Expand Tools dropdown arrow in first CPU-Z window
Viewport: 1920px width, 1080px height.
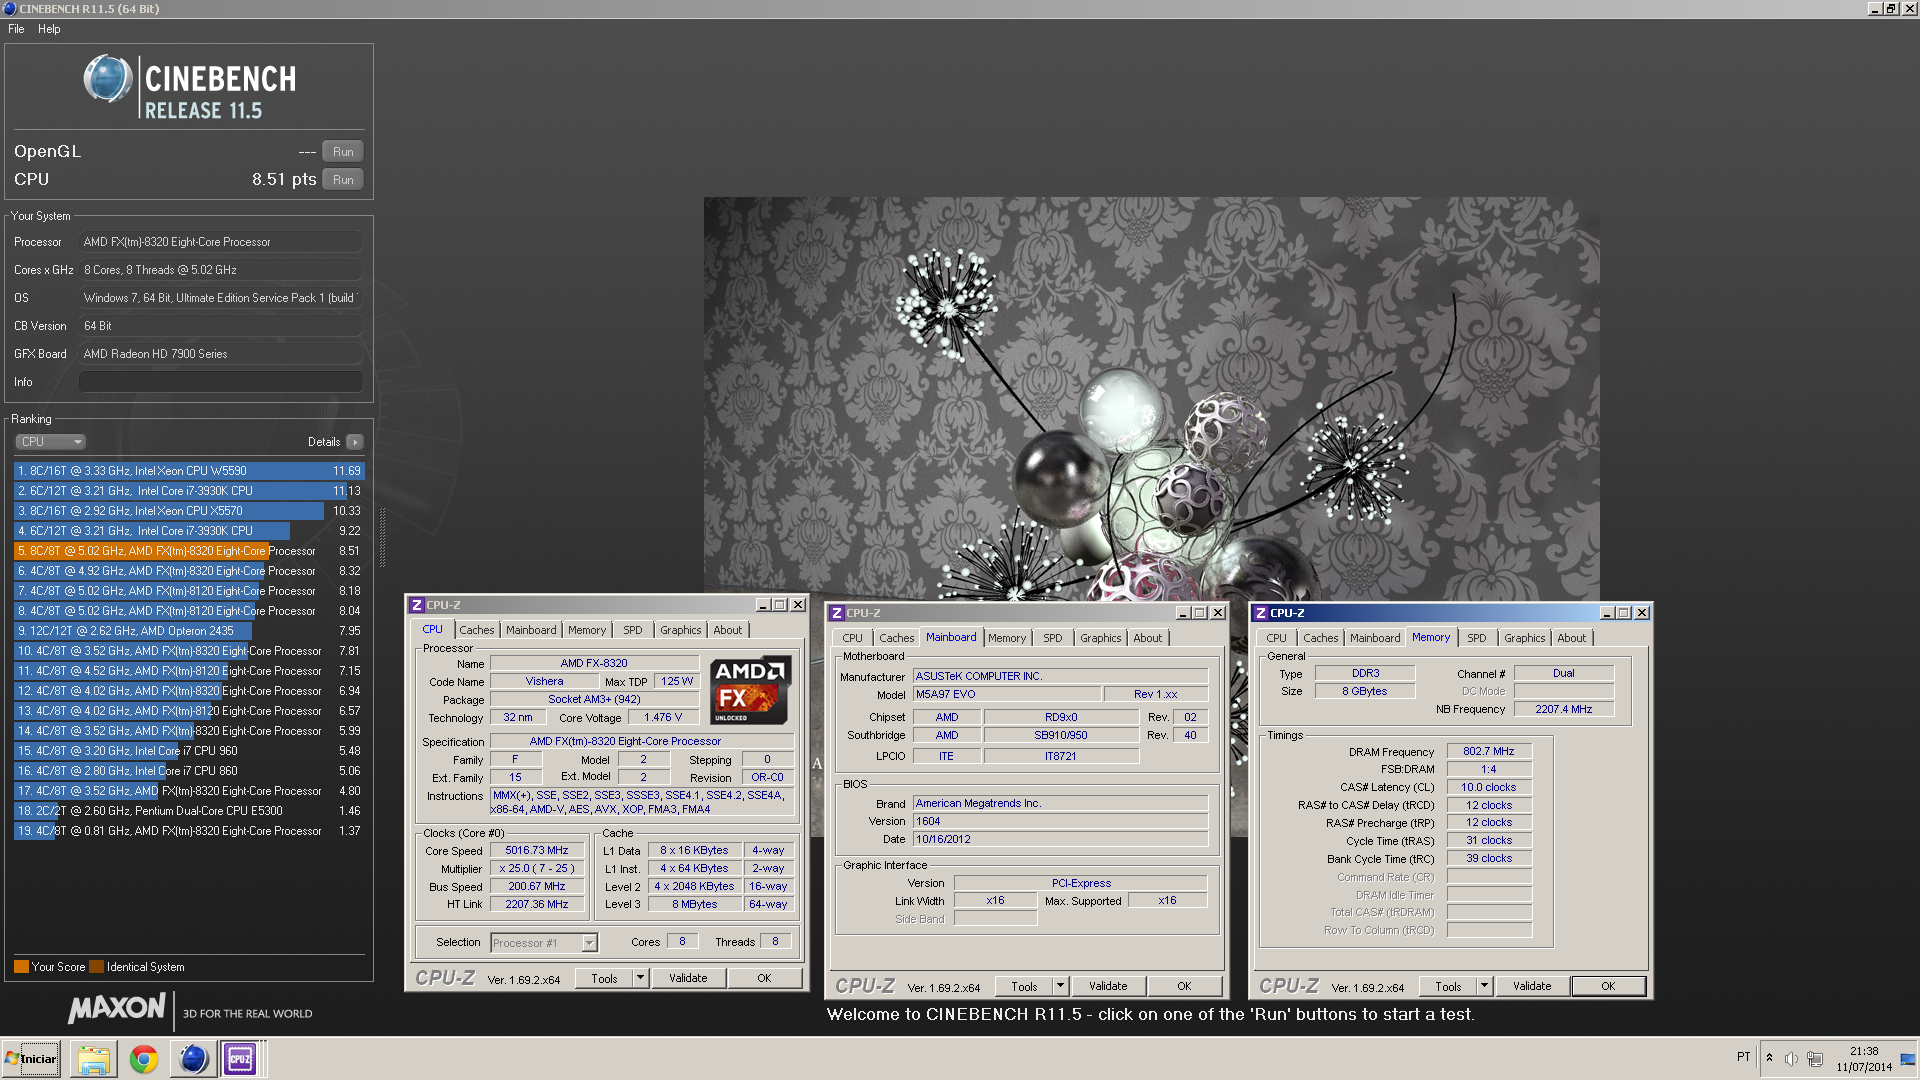click(641, 979)
